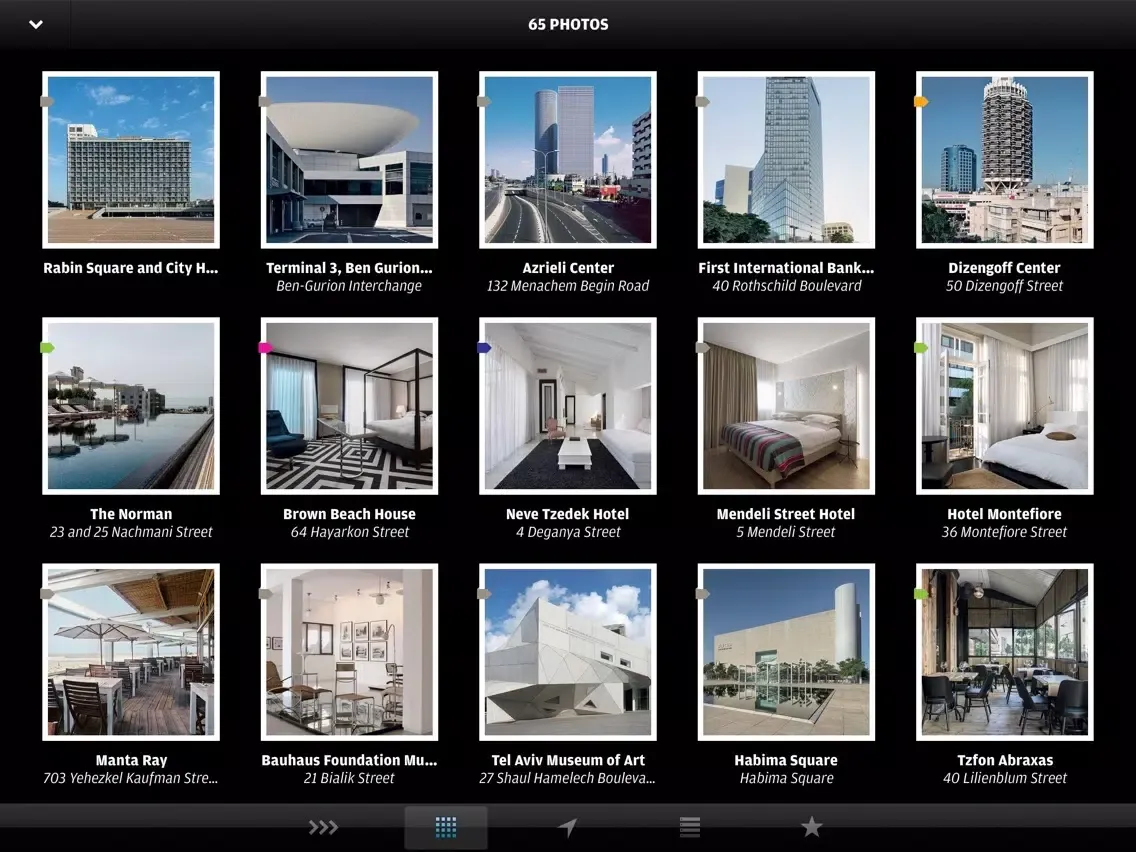The height and width of the screenshot is (852, 1136).
Task: Open the Azrieli Center photo
Action: tap(568, 159)
